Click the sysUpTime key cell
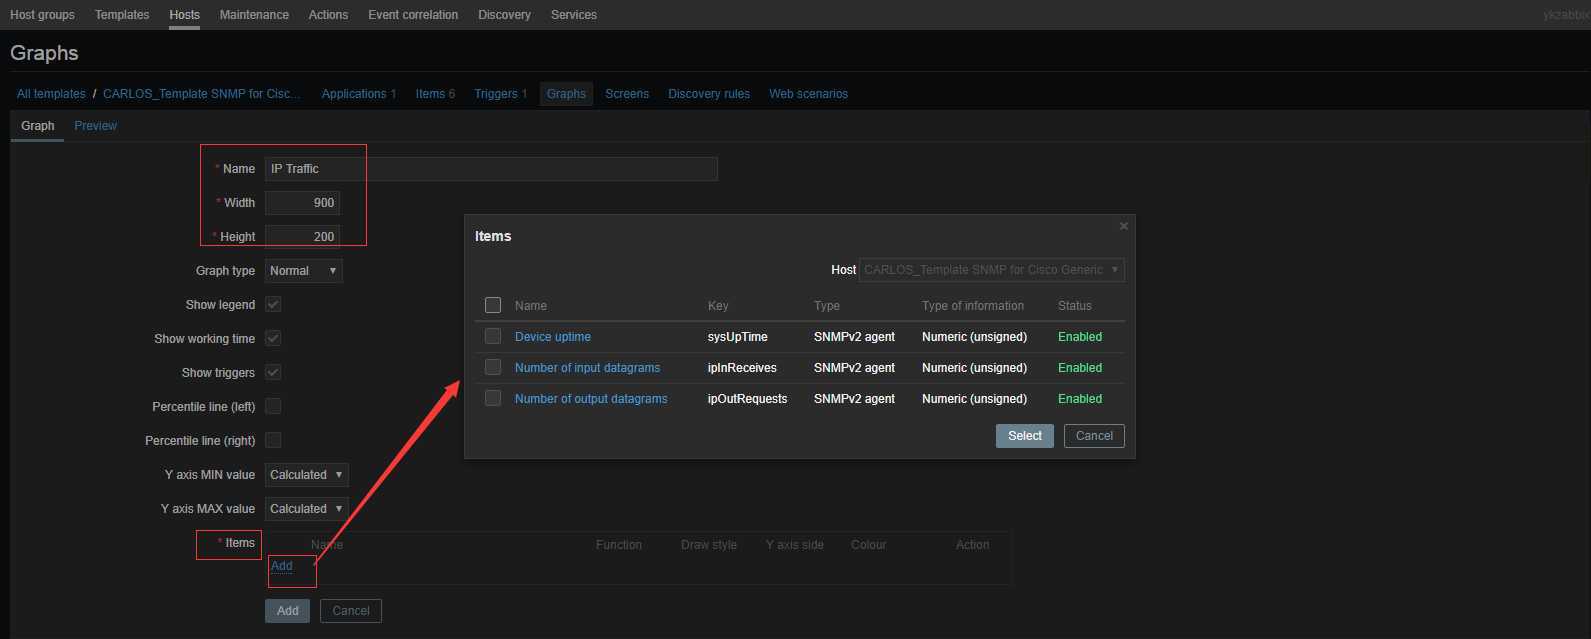This screenshot has height=639, width=1591. tap(738, 337)
